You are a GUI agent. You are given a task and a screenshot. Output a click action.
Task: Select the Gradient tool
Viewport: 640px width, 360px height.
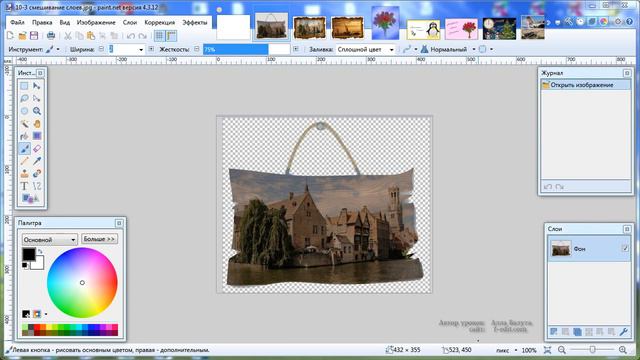37,136
